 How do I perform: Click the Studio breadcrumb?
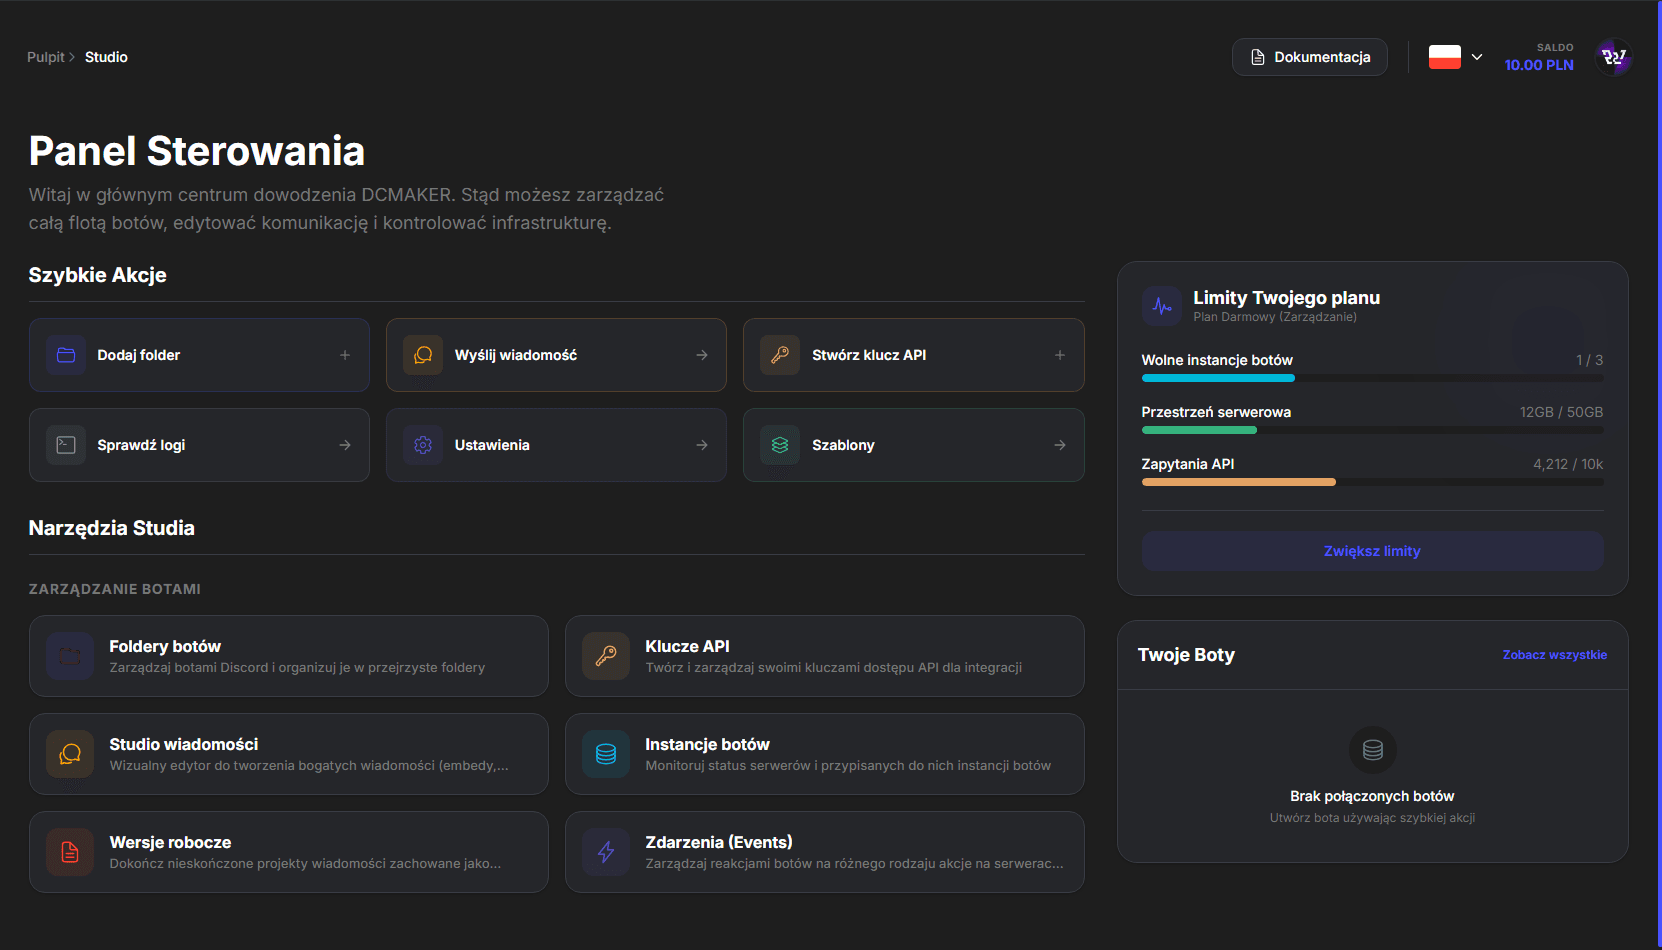click(x=106, y=57)
